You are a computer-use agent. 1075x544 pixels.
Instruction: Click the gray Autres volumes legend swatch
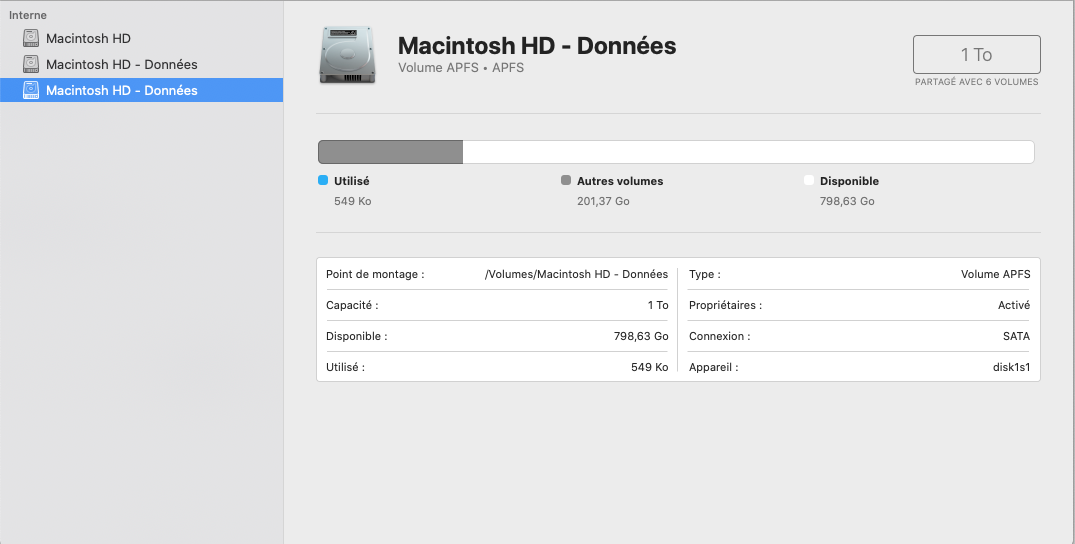(x=566, y=181)
